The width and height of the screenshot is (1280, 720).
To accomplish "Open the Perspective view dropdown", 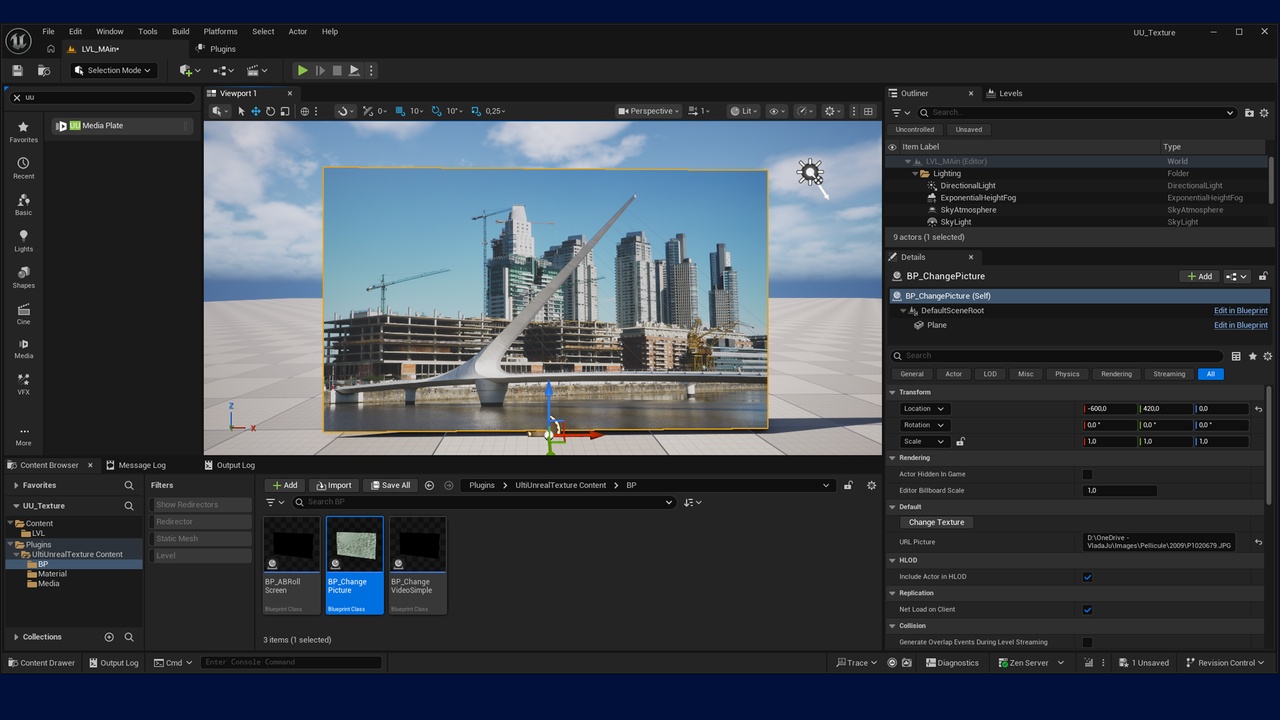I will point(648,111).
